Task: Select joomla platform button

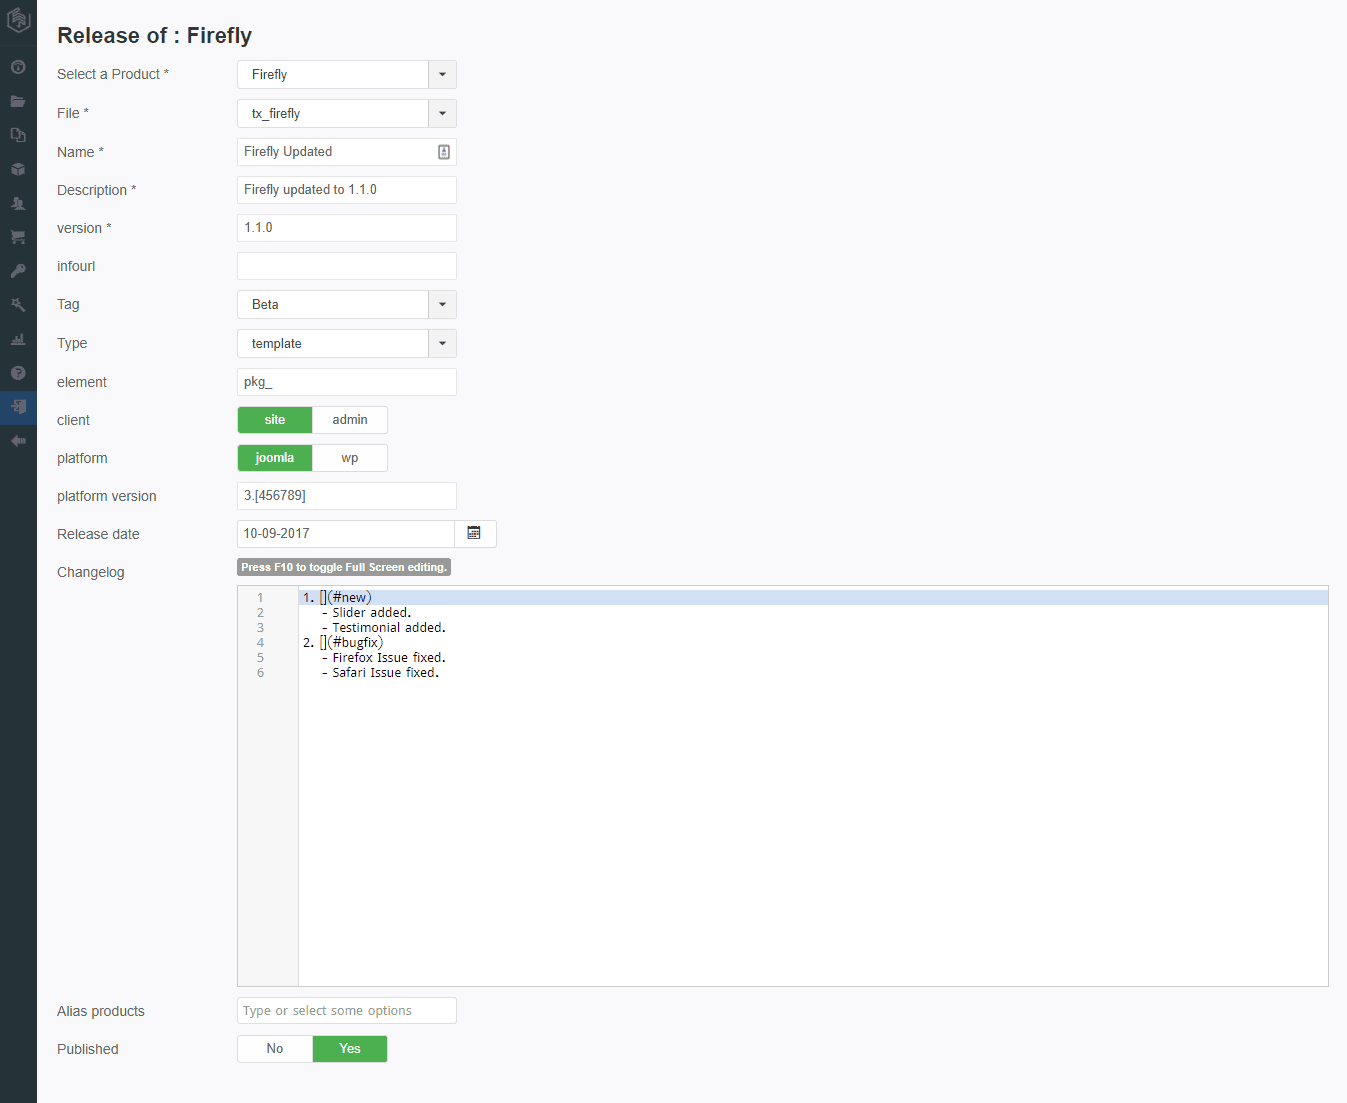Action: tap(275, 458)
